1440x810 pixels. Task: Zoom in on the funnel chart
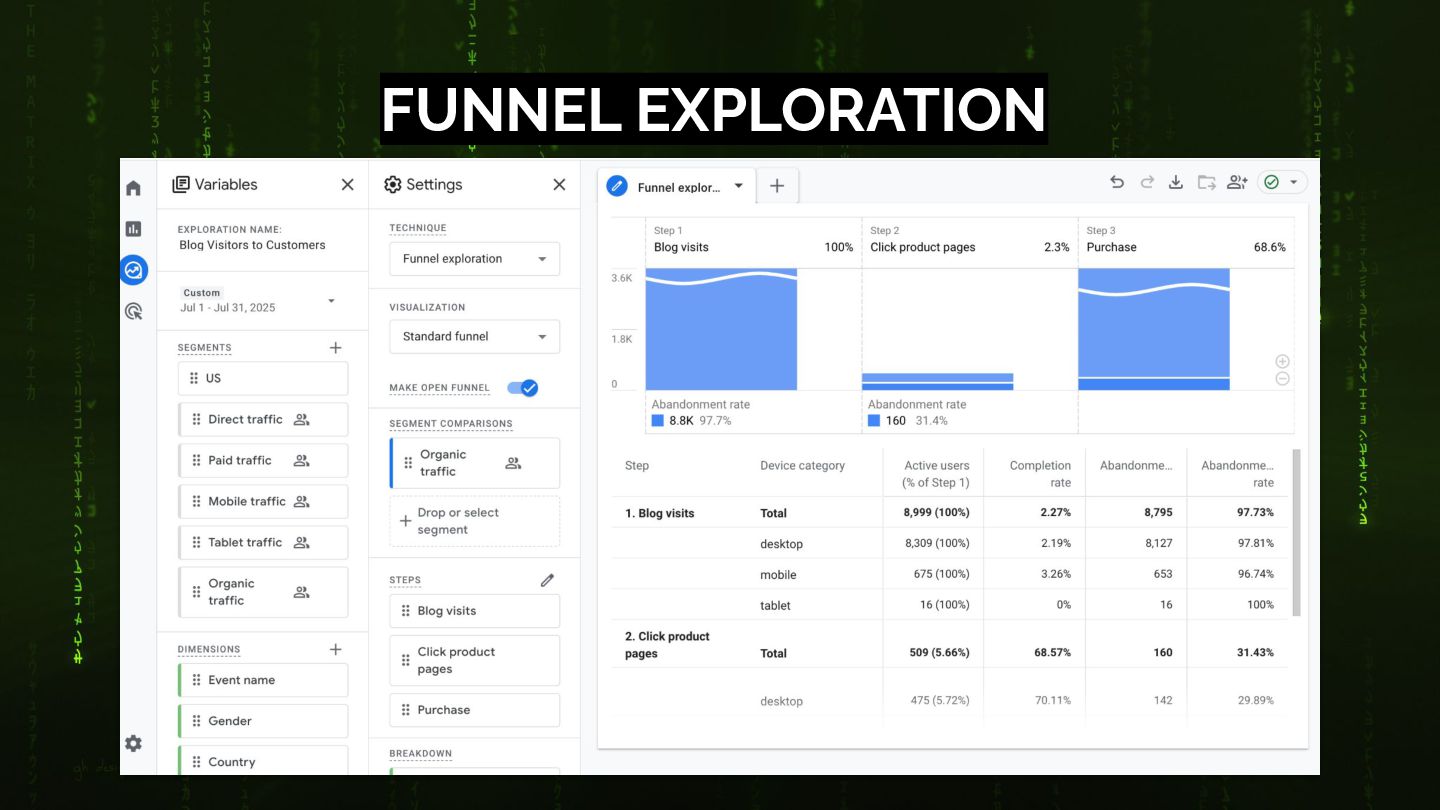[1282, 361]
